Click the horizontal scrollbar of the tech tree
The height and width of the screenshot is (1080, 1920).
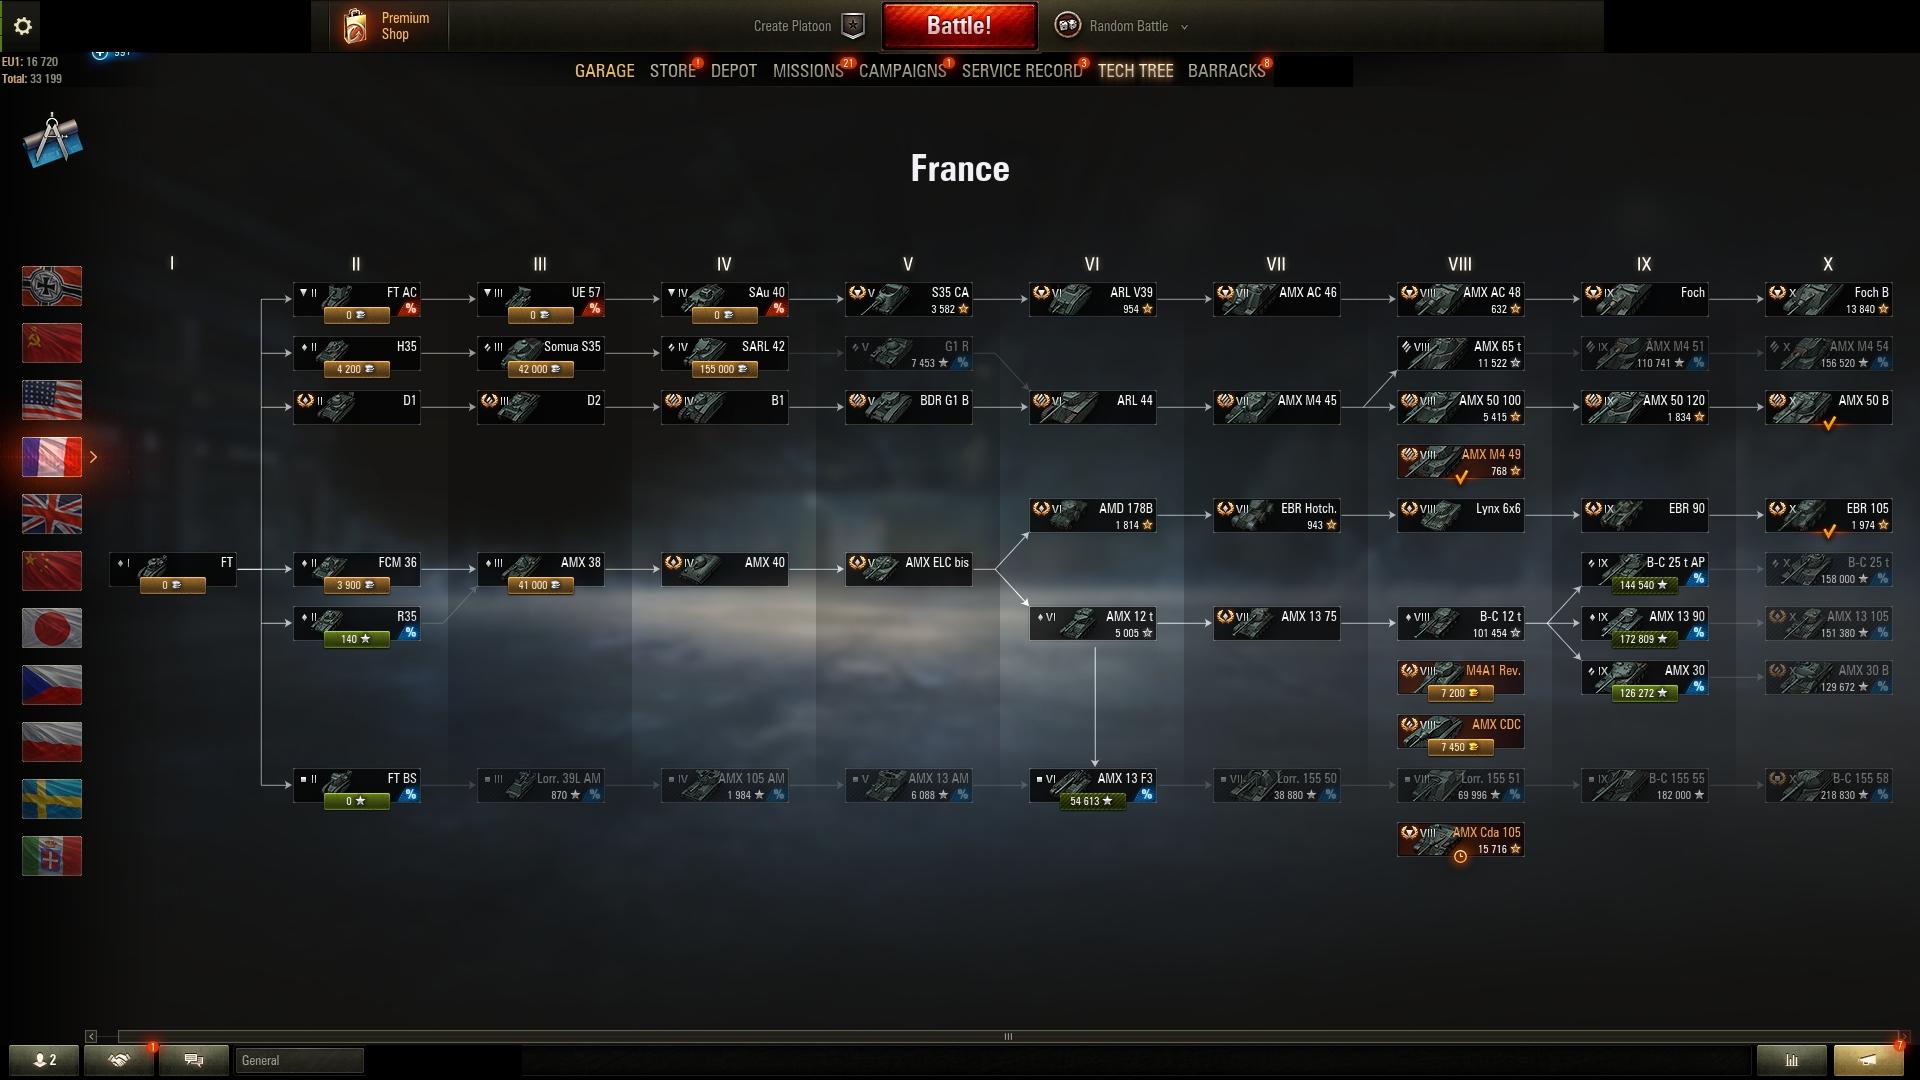(1008, 1036)
